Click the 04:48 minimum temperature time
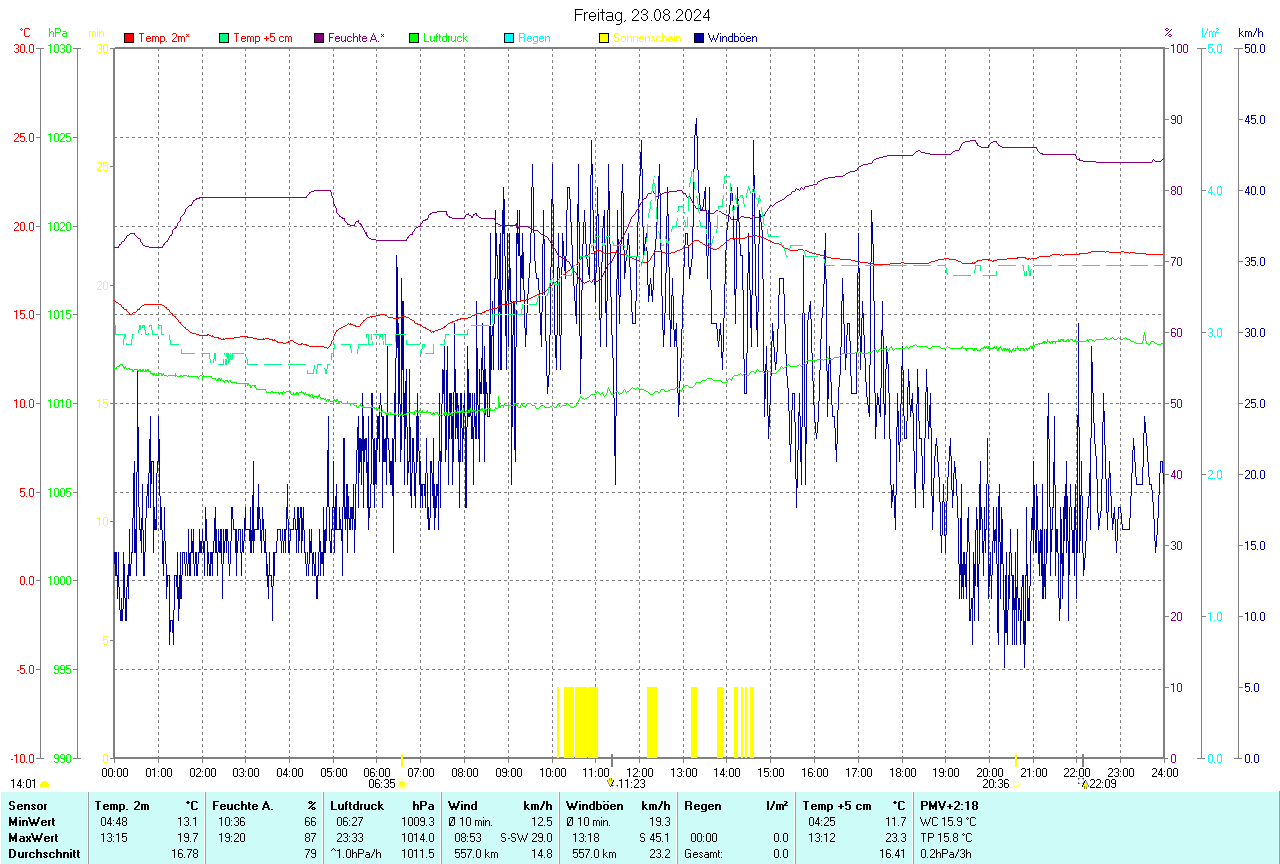The height and width of the screenshot is (864, 1280). pyautogui.click(x=114, y=821)
